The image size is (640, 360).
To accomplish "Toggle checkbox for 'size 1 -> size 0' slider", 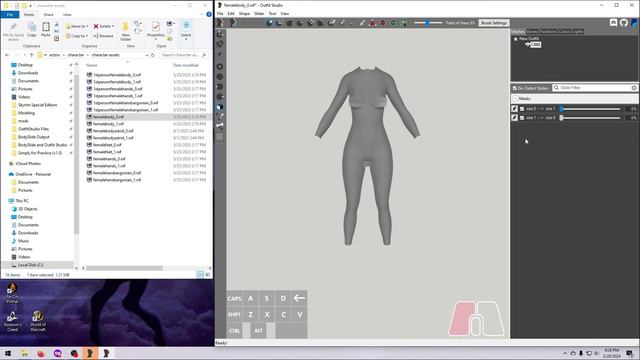I will click(x=522, y=118).
